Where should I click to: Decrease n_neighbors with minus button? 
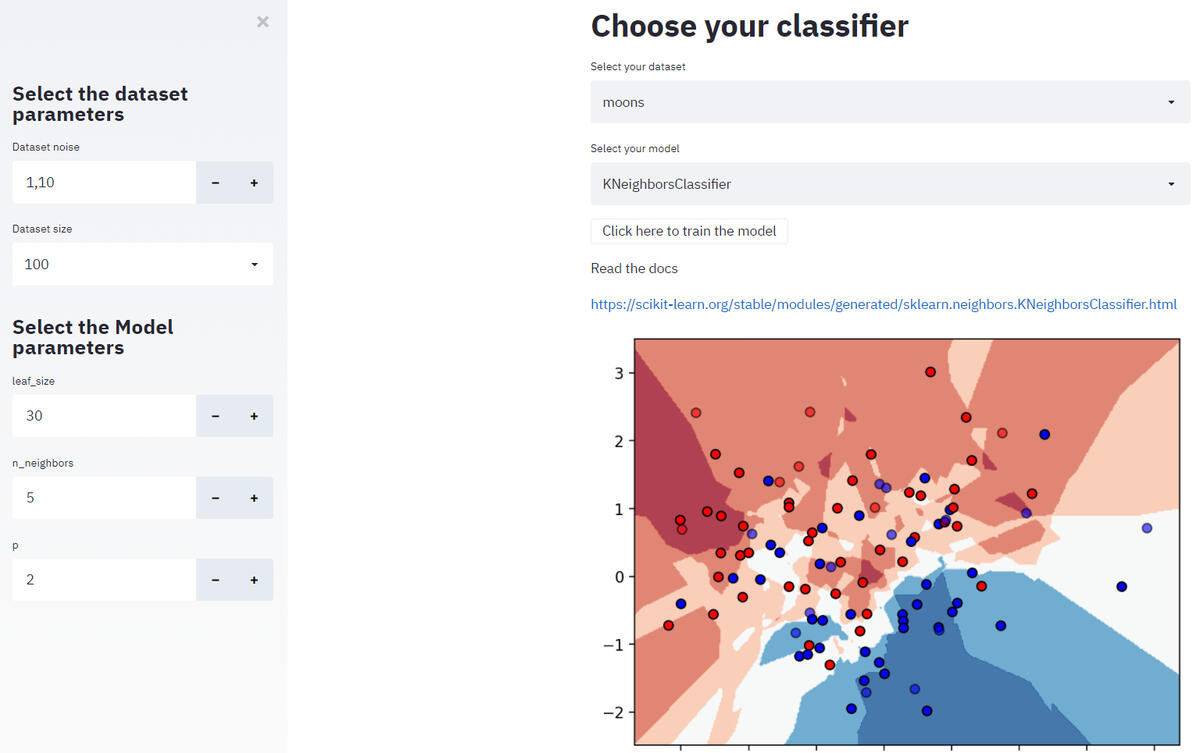pyautogui.click(x=215, y=498)
